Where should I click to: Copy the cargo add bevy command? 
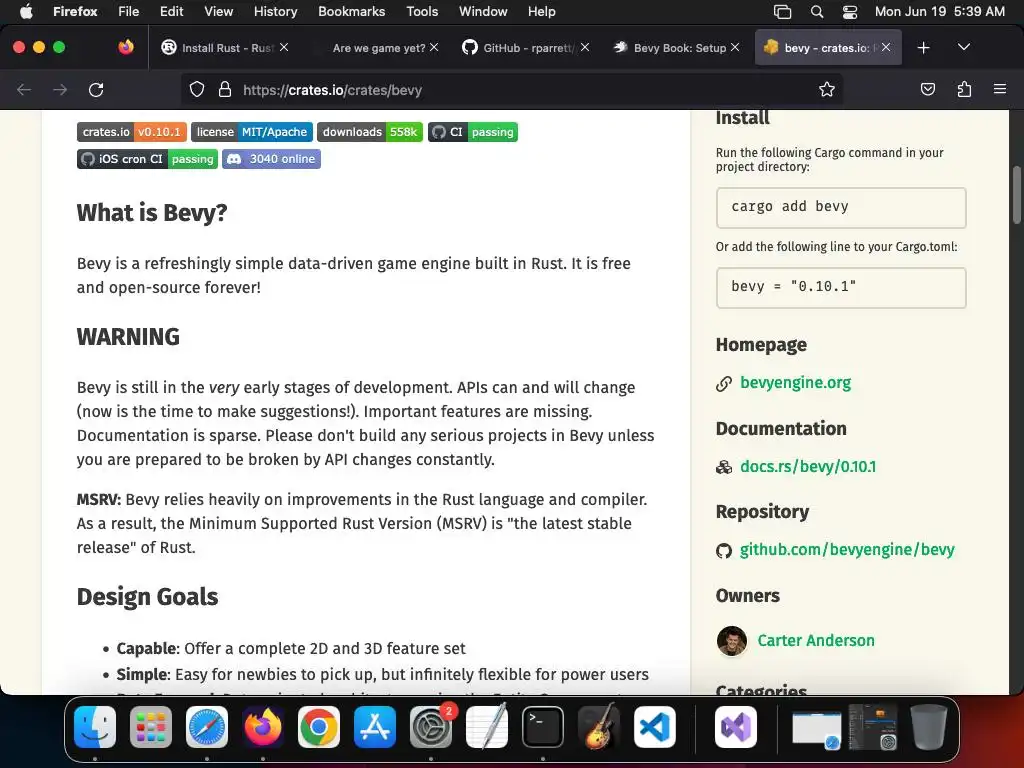click(841, 208)
